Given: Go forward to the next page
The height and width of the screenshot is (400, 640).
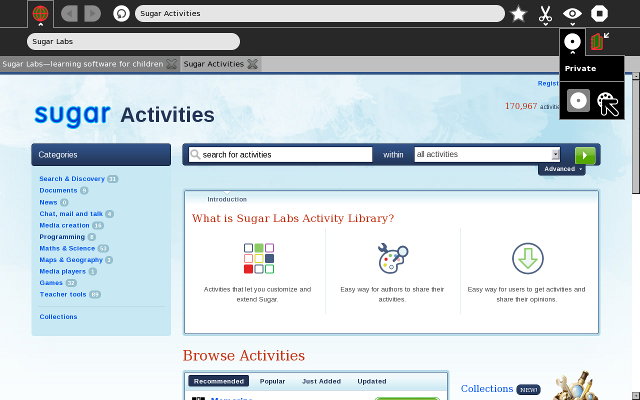Looking at the screenshot, I should 92,14.
